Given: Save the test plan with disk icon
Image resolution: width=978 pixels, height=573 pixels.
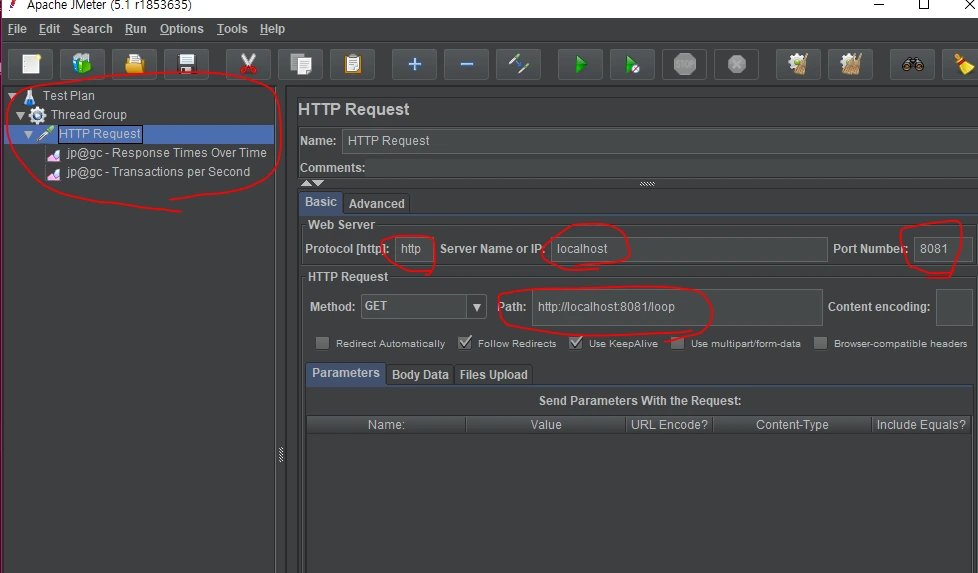Looking at the screenshot, I should click(x=186, y=64).
